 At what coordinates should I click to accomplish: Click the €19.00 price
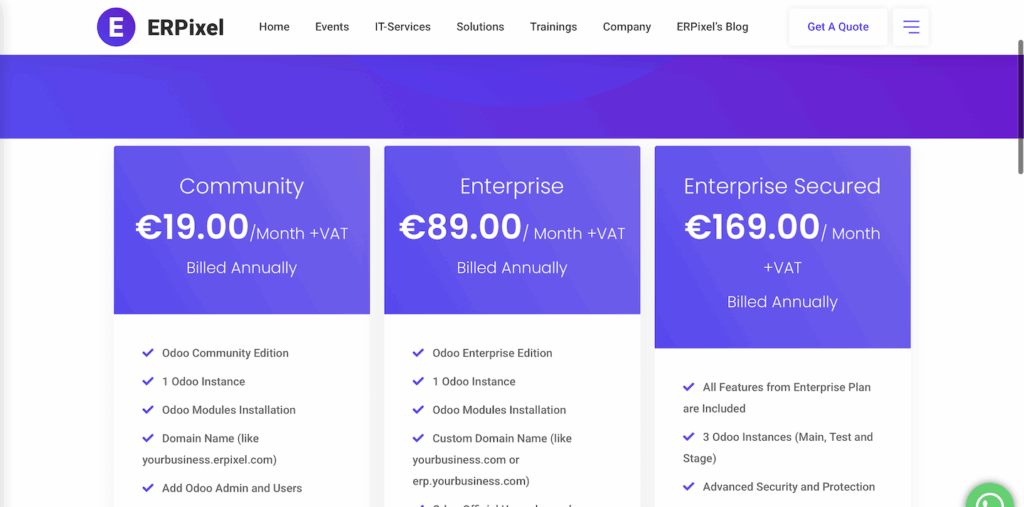[192, 227]
